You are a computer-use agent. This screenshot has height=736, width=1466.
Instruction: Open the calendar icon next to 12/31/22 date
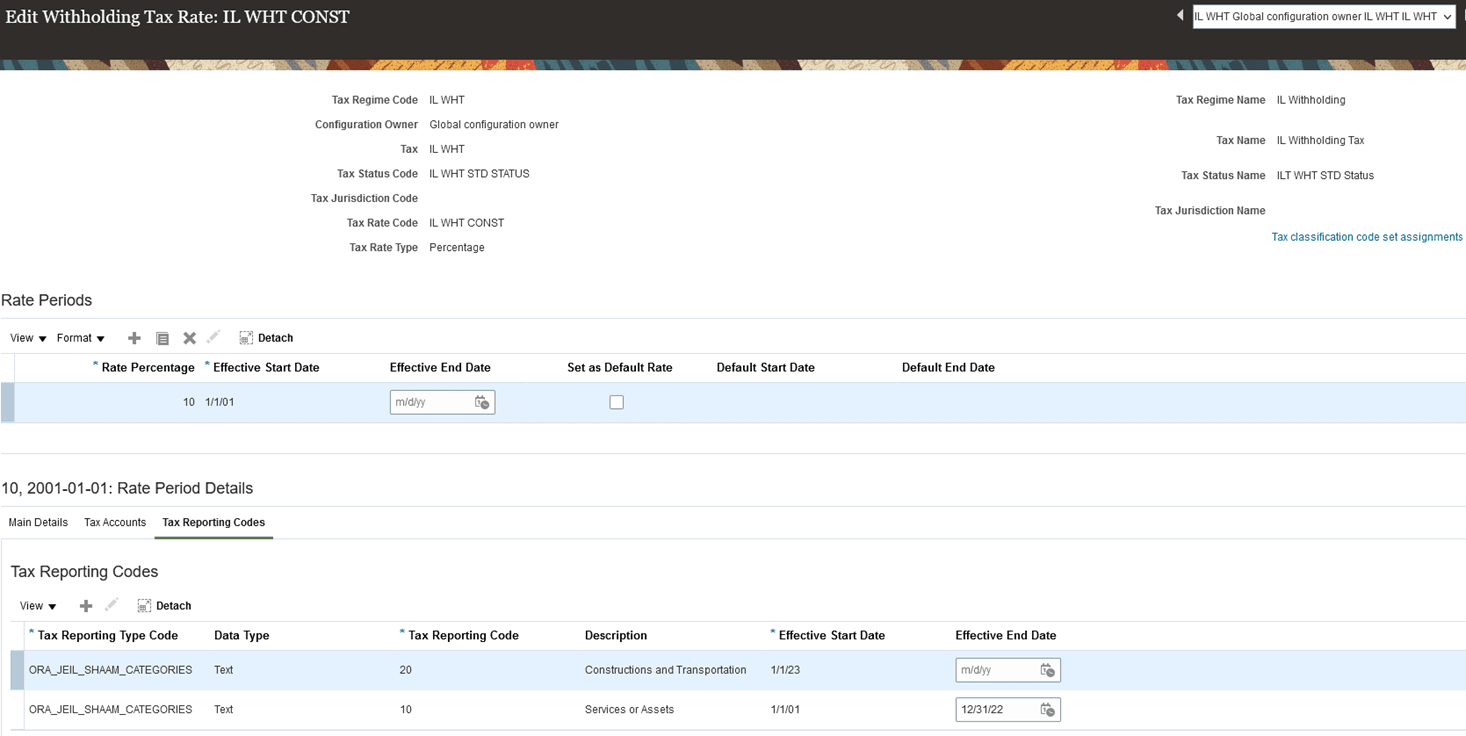point(1048,709)
